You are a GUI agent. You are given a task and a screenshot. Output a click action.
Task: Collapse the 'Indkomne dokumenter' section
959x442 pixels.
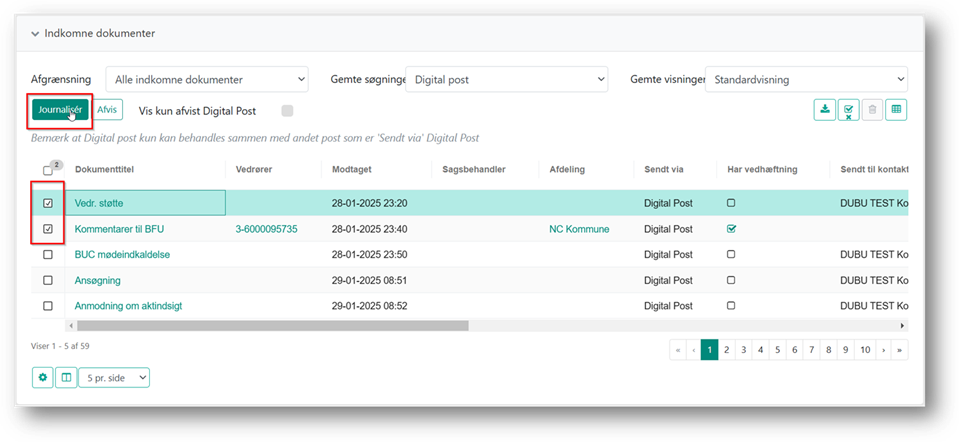click(36, 34)
